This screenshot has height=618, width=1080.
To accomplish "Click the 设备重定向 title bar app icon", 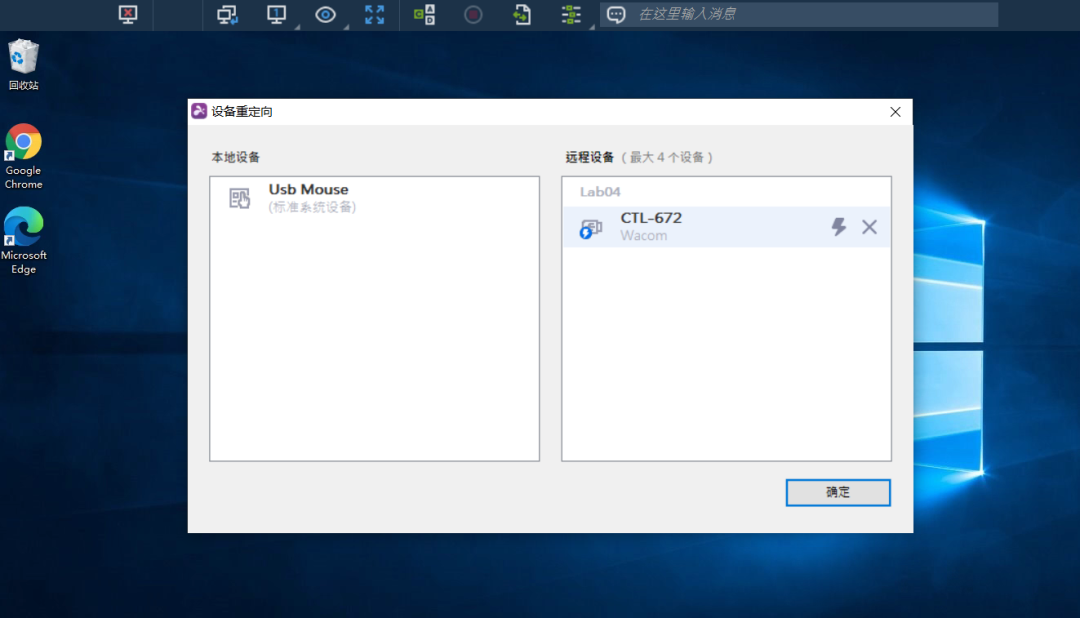I will 199,111.
